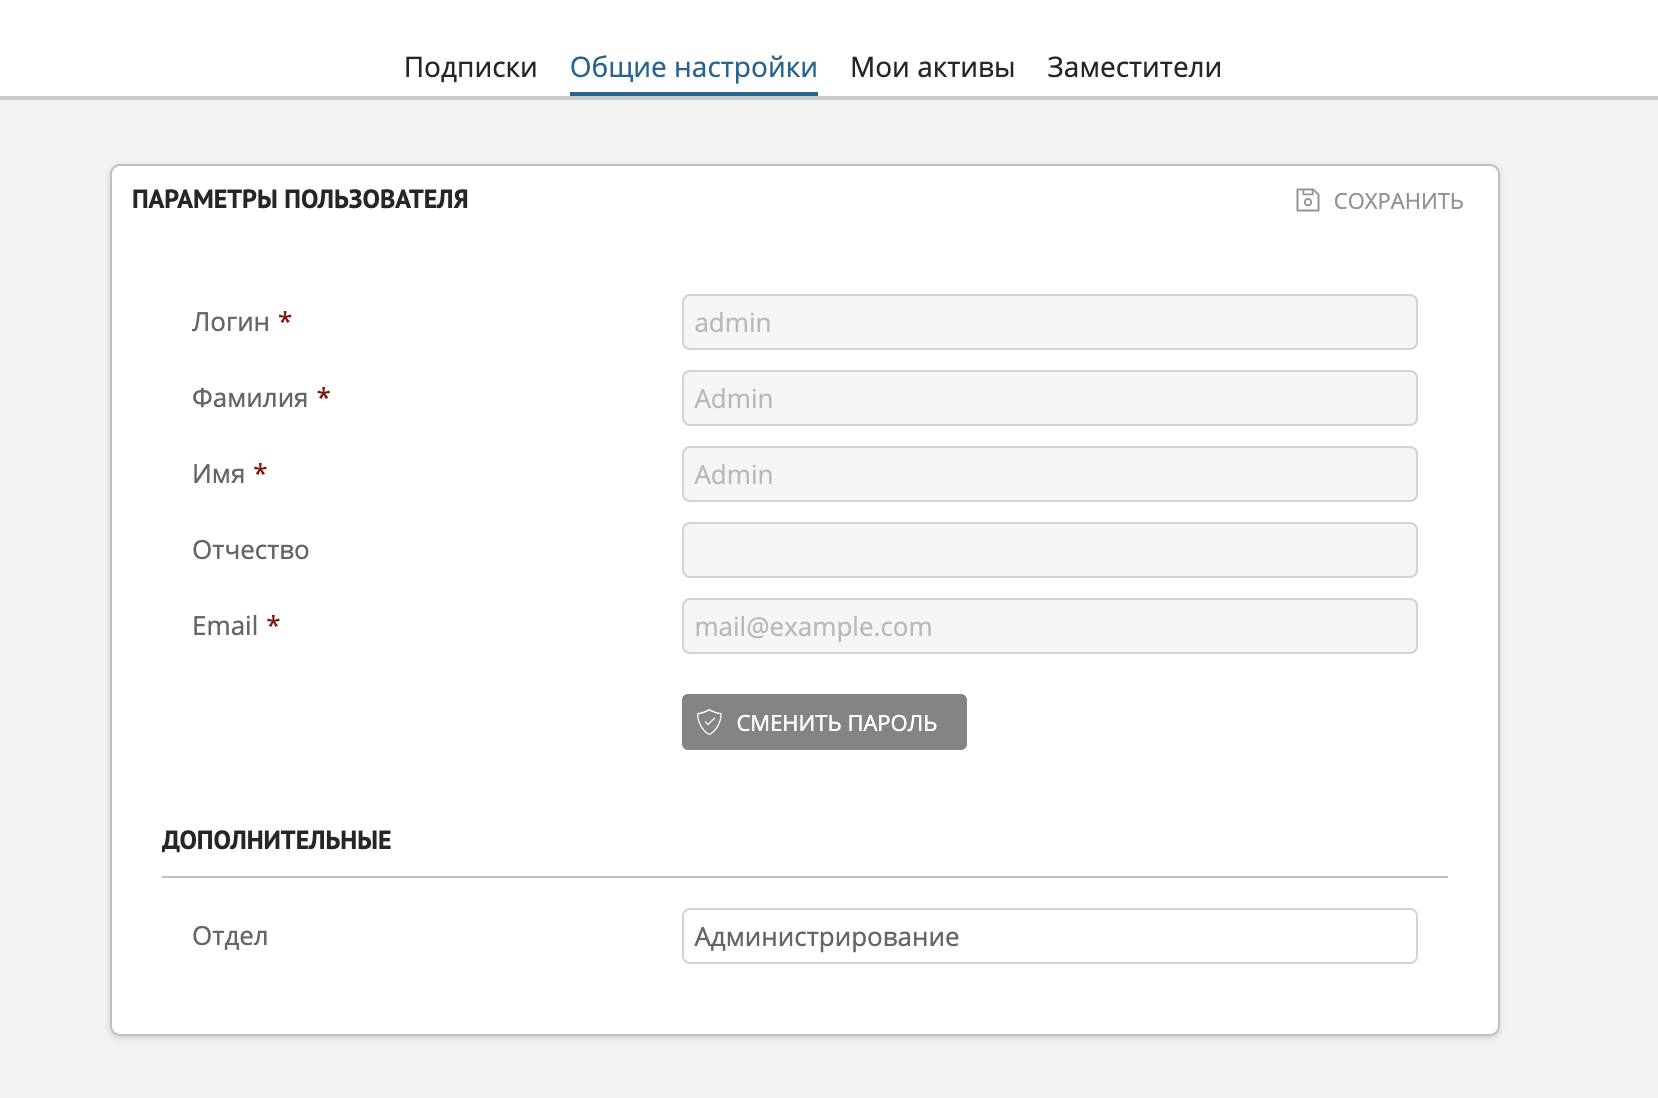Select the Имя text field

click(x=1049, y=474)
